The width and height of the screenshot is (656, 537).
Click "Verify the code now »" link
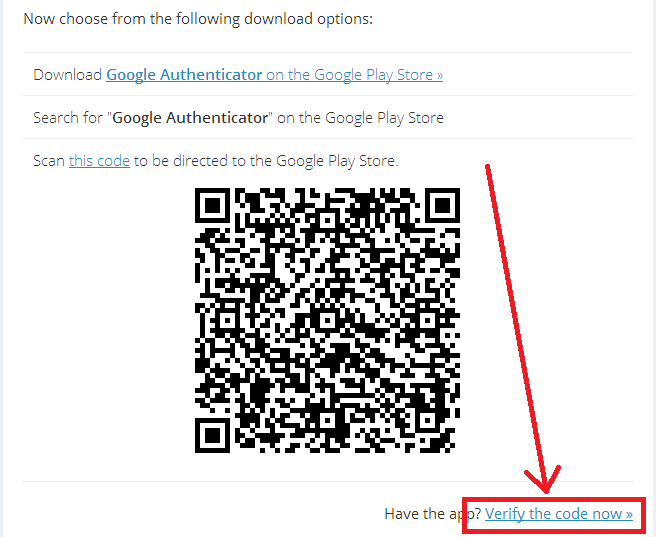(559, 514)
